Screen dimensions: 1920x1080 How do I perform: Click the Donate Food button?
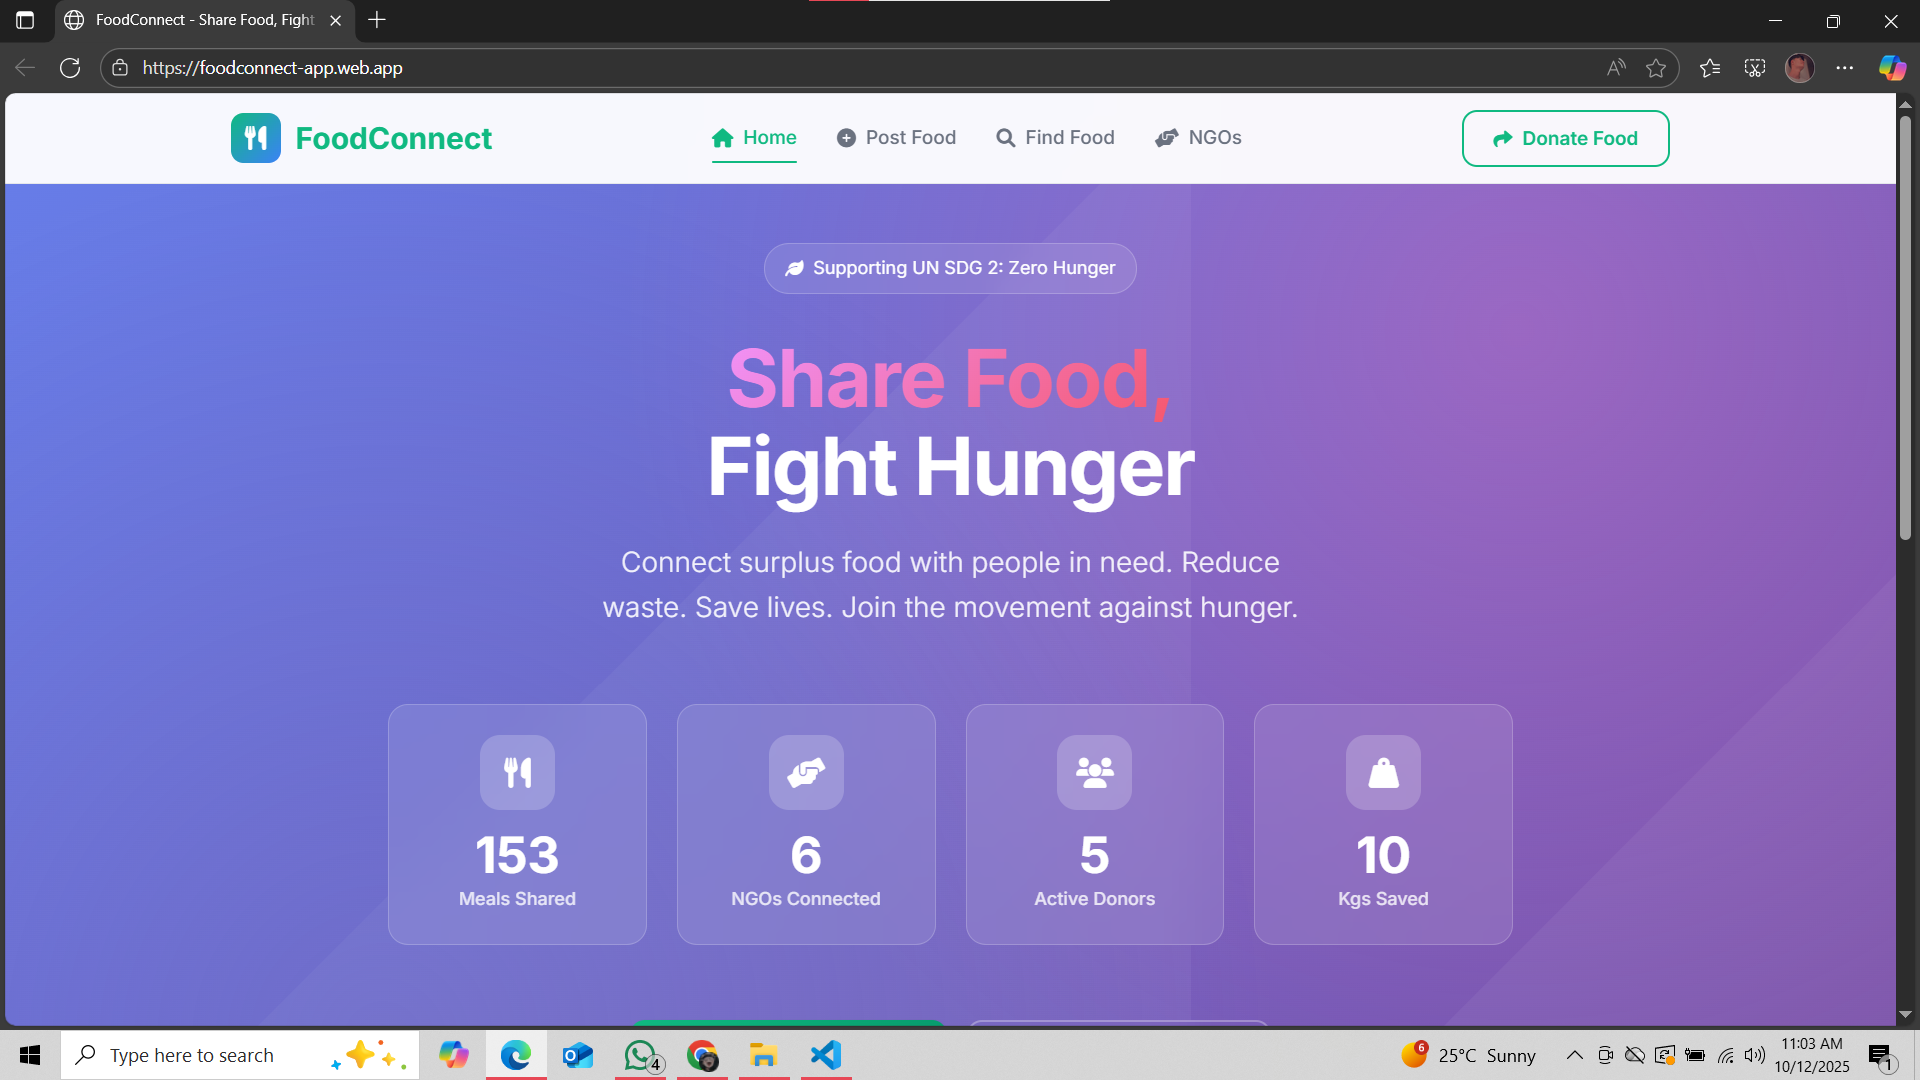point(1565,139)
